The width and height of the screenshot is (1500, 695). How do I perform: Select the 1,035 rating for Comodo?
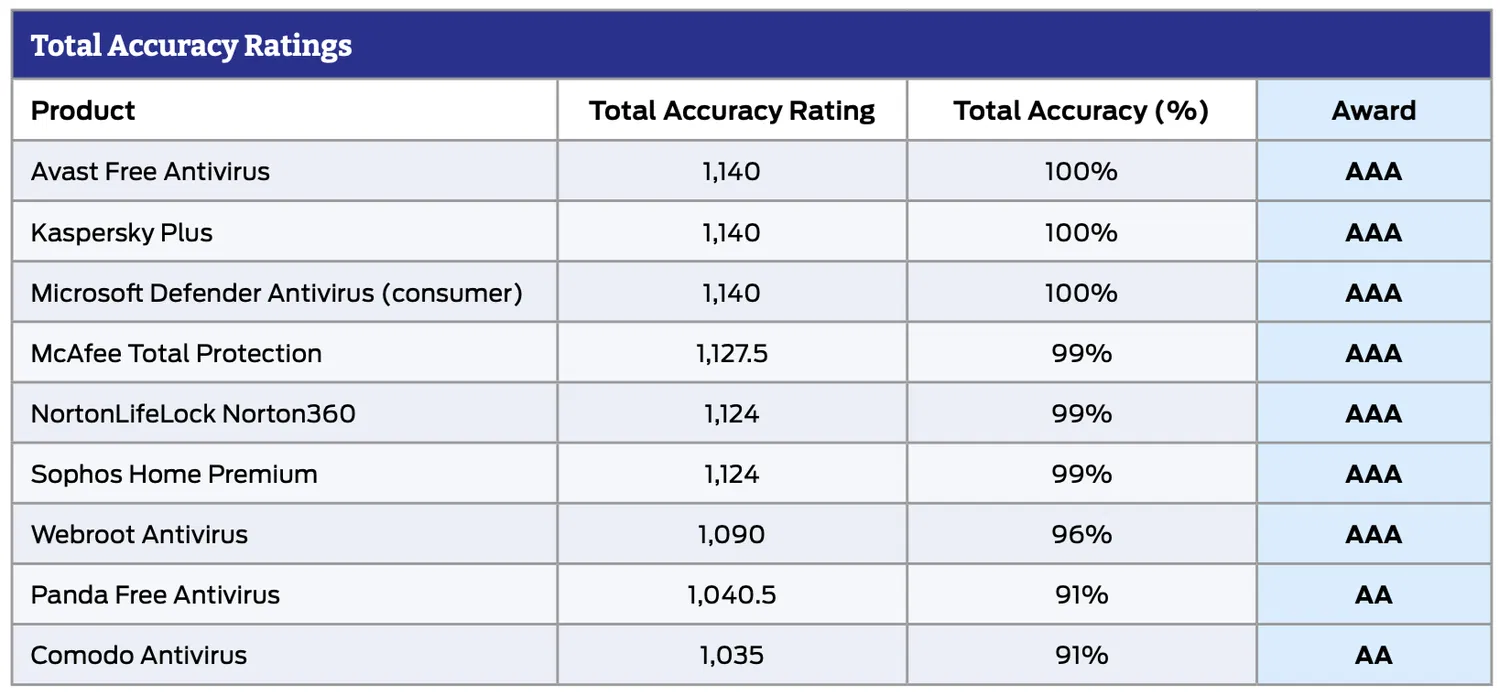coord(732,655)
